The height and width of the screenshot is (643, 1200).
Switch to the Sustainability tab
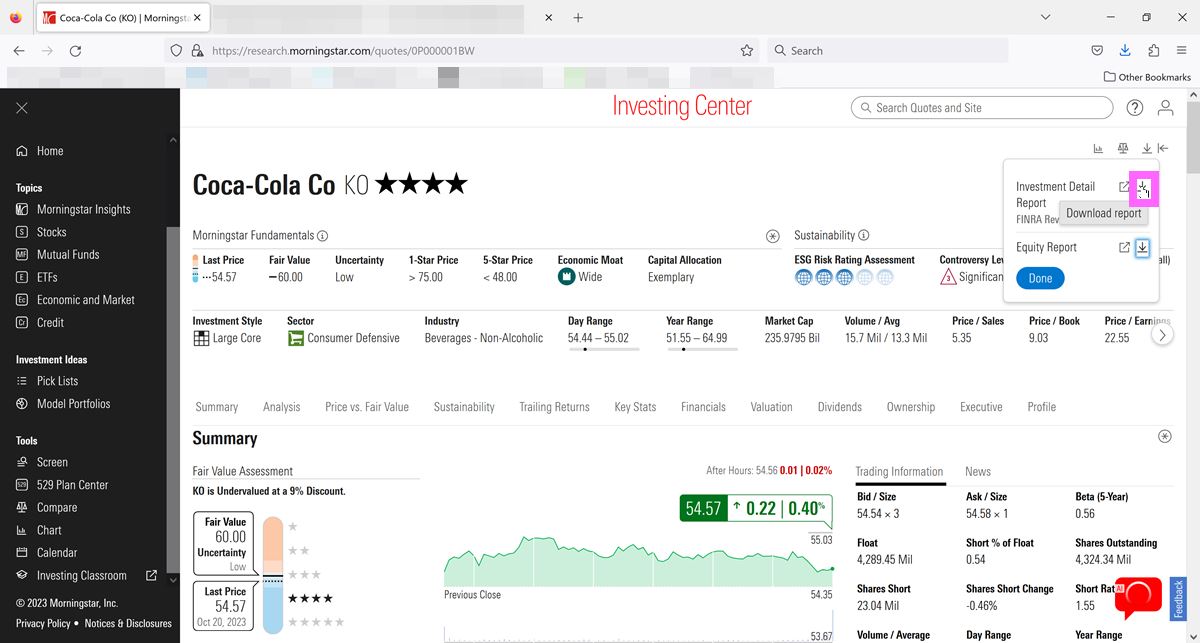tap(464, 407)
